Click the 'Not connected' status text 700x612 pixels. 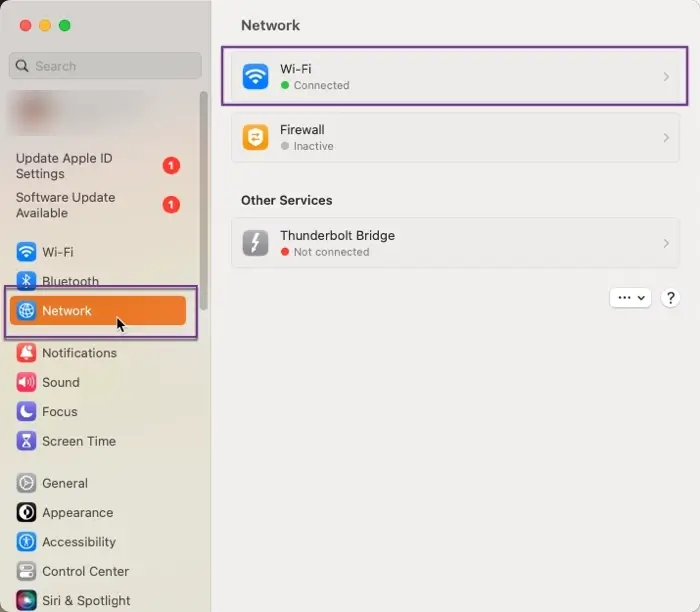pos(331,252)
